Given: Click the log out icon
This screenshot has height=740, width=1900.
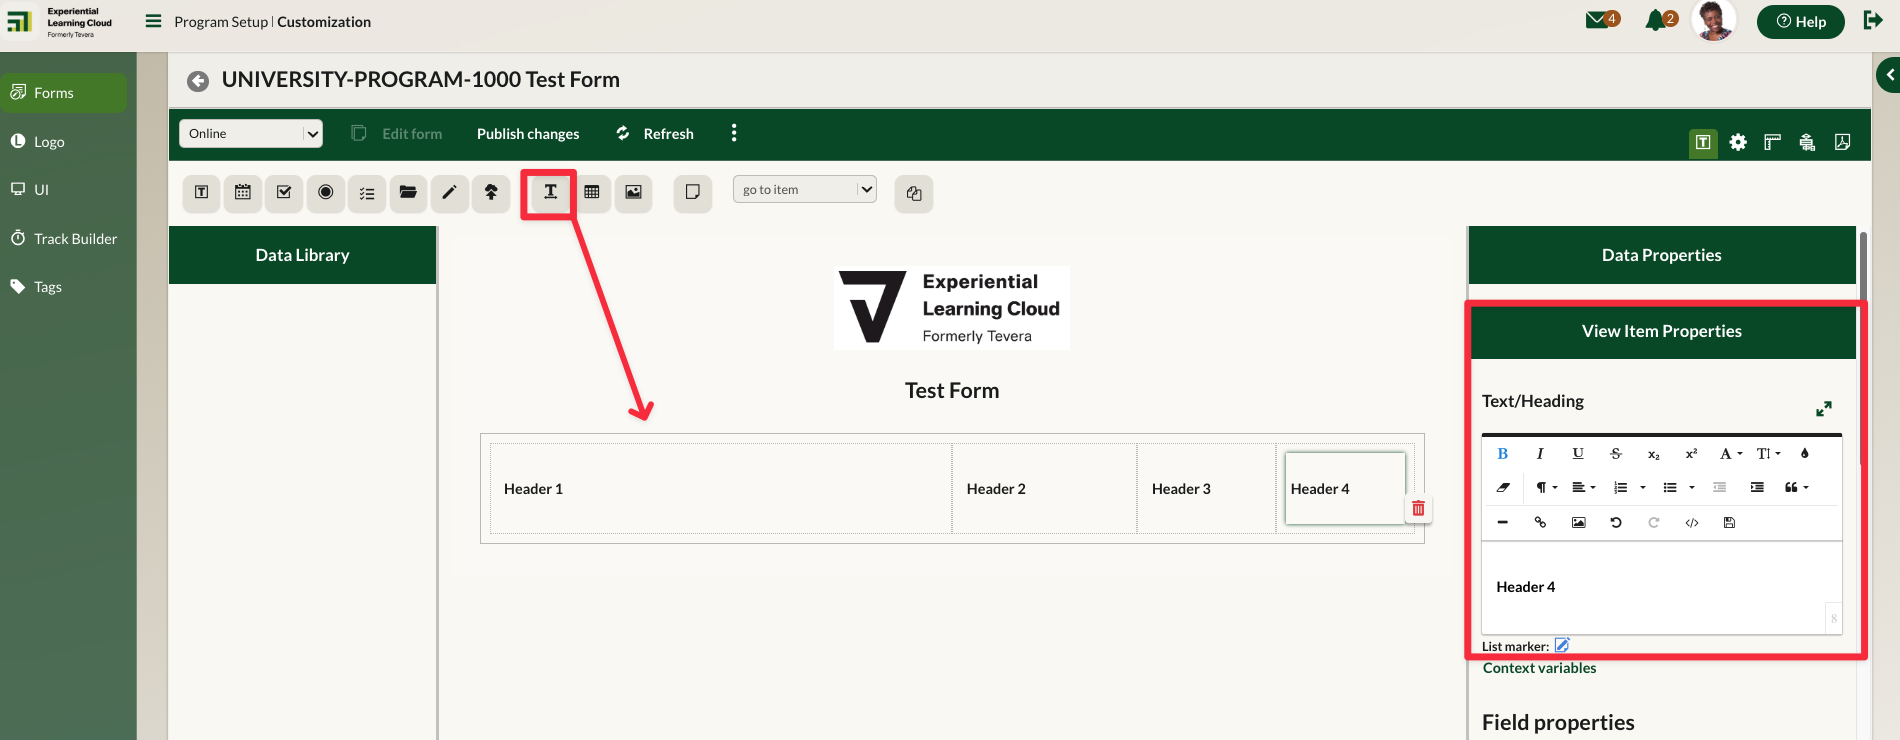Looking at the screenshot, I should 1873,20.
